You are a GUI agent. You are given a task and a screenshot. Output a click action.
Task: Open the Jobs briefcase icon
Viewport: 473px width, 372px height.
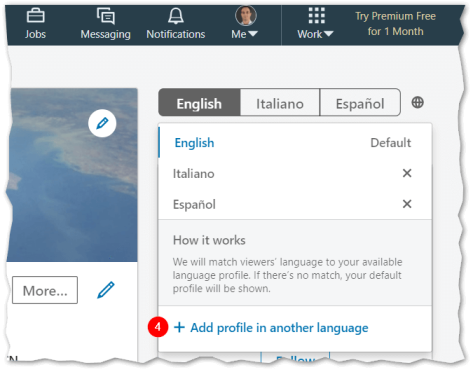35,16
